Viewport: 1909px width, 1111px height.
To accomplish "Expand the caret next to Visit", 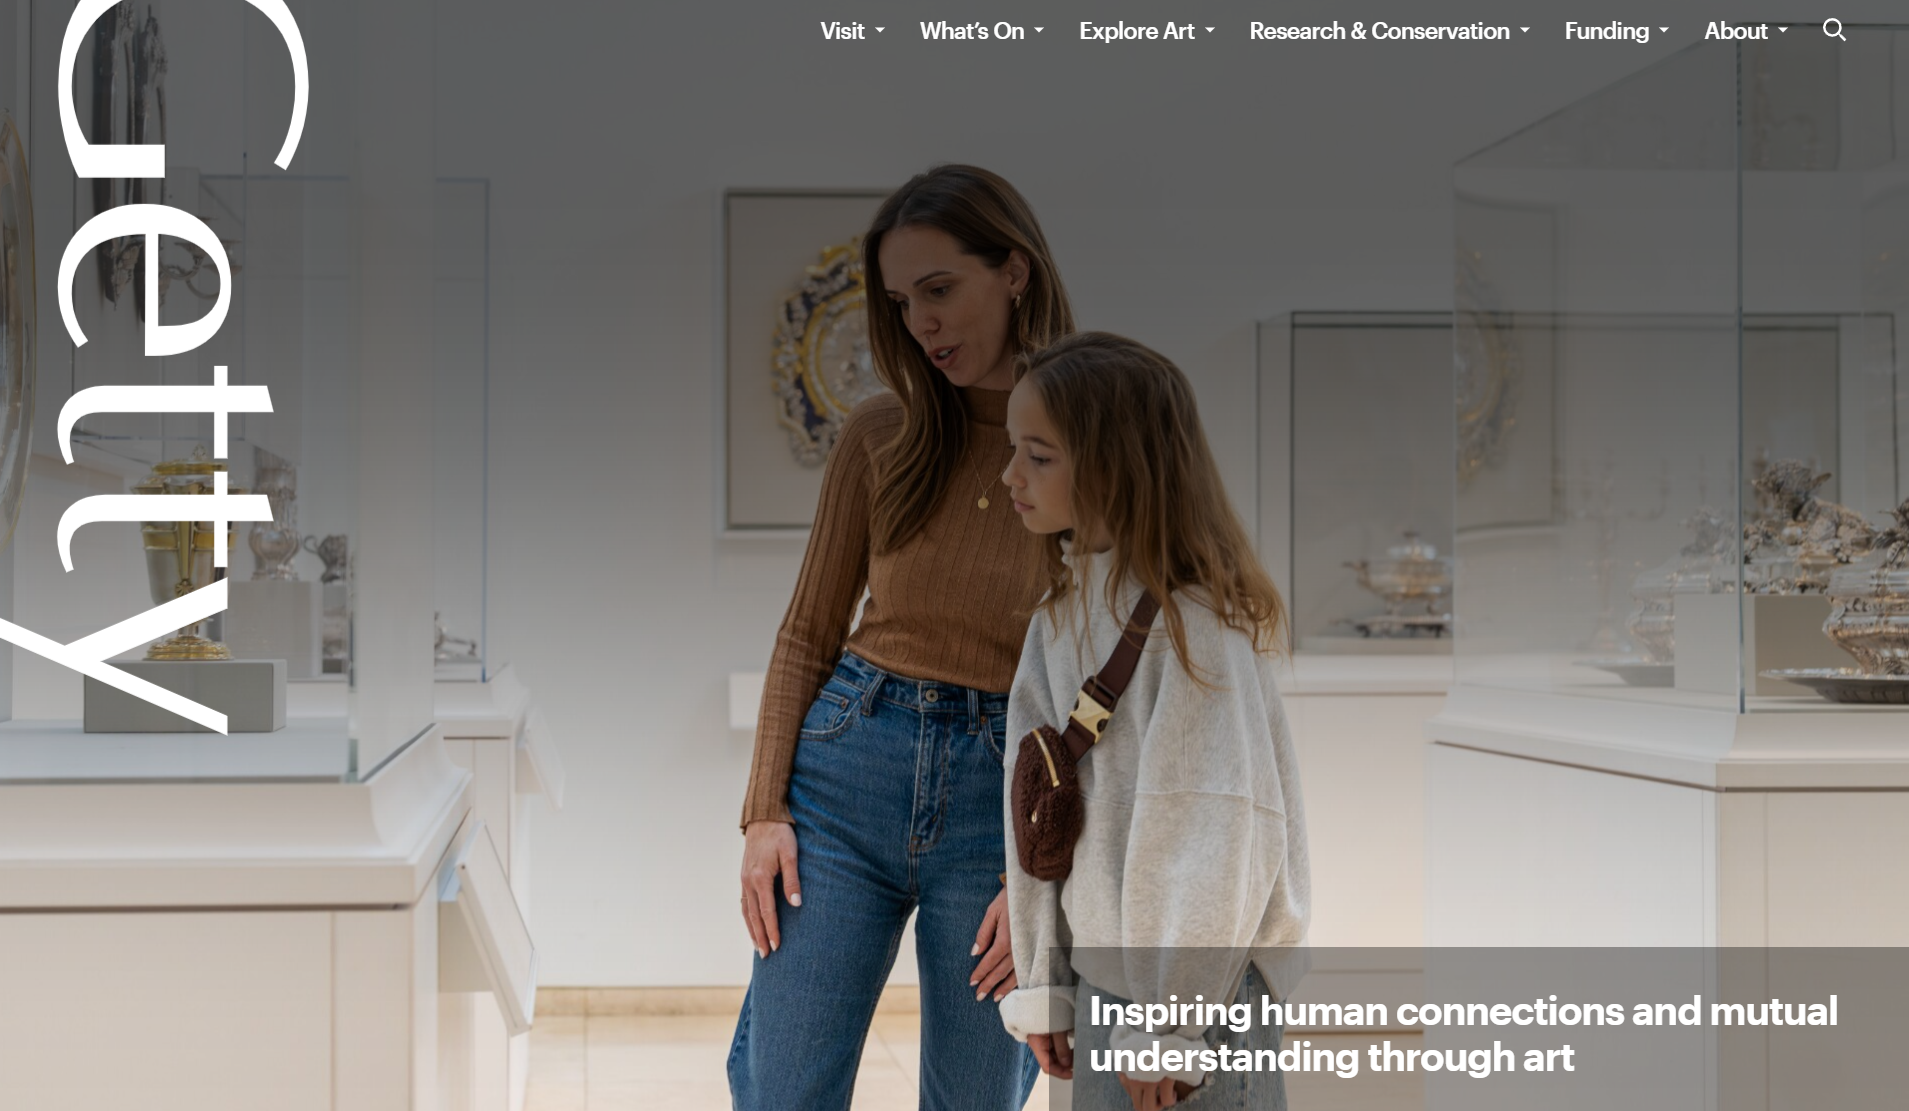I will click(880, 31).
